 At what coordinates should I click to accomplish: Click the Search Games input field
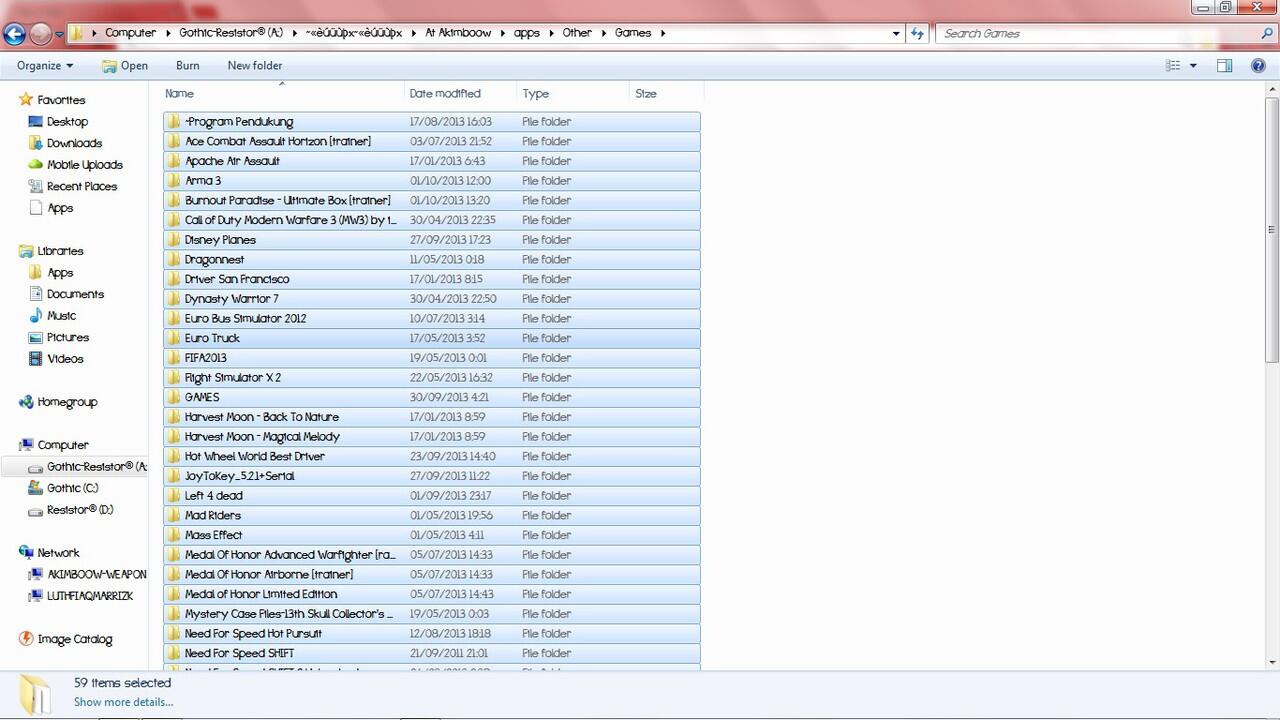tap(1097, 33)
